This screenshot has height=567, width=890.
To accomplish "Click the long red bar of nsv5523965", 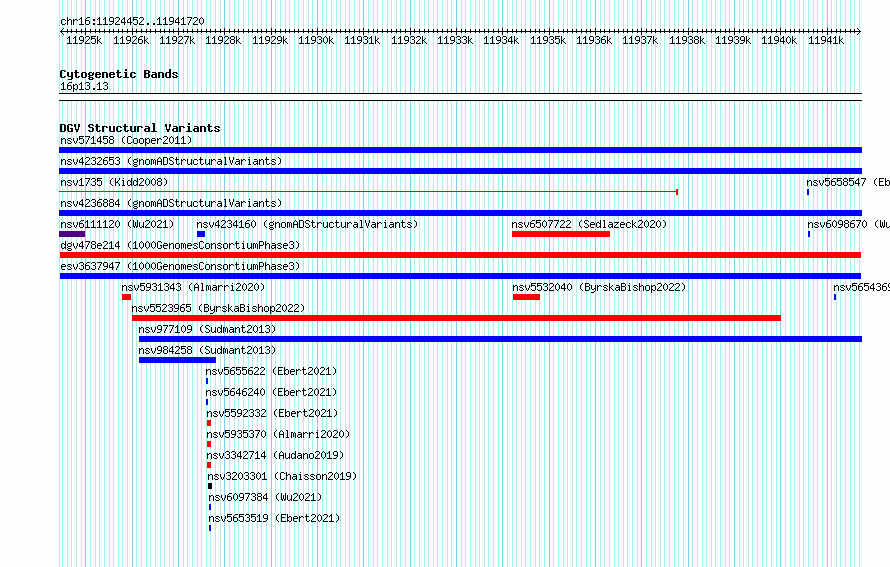I will (456, 318).
